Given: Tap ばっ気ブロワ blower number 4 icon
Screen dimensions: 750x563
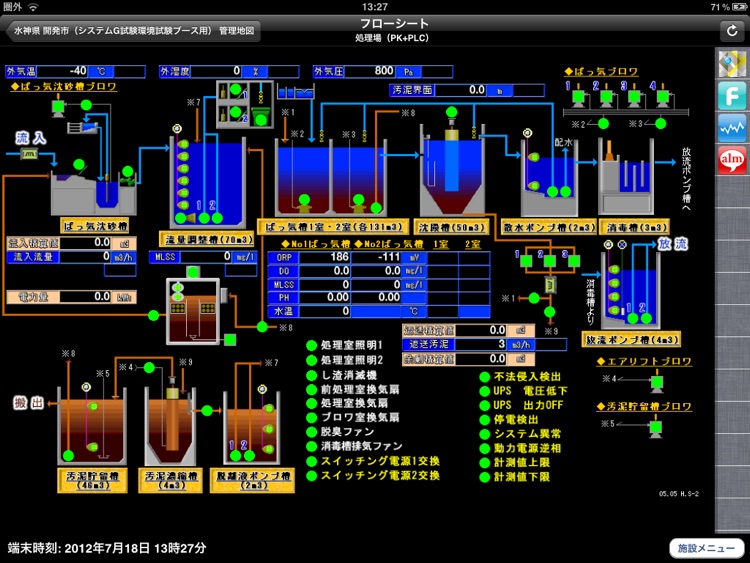Looking at the screenshot, I should pyautogui.click(x=662, y=98).
